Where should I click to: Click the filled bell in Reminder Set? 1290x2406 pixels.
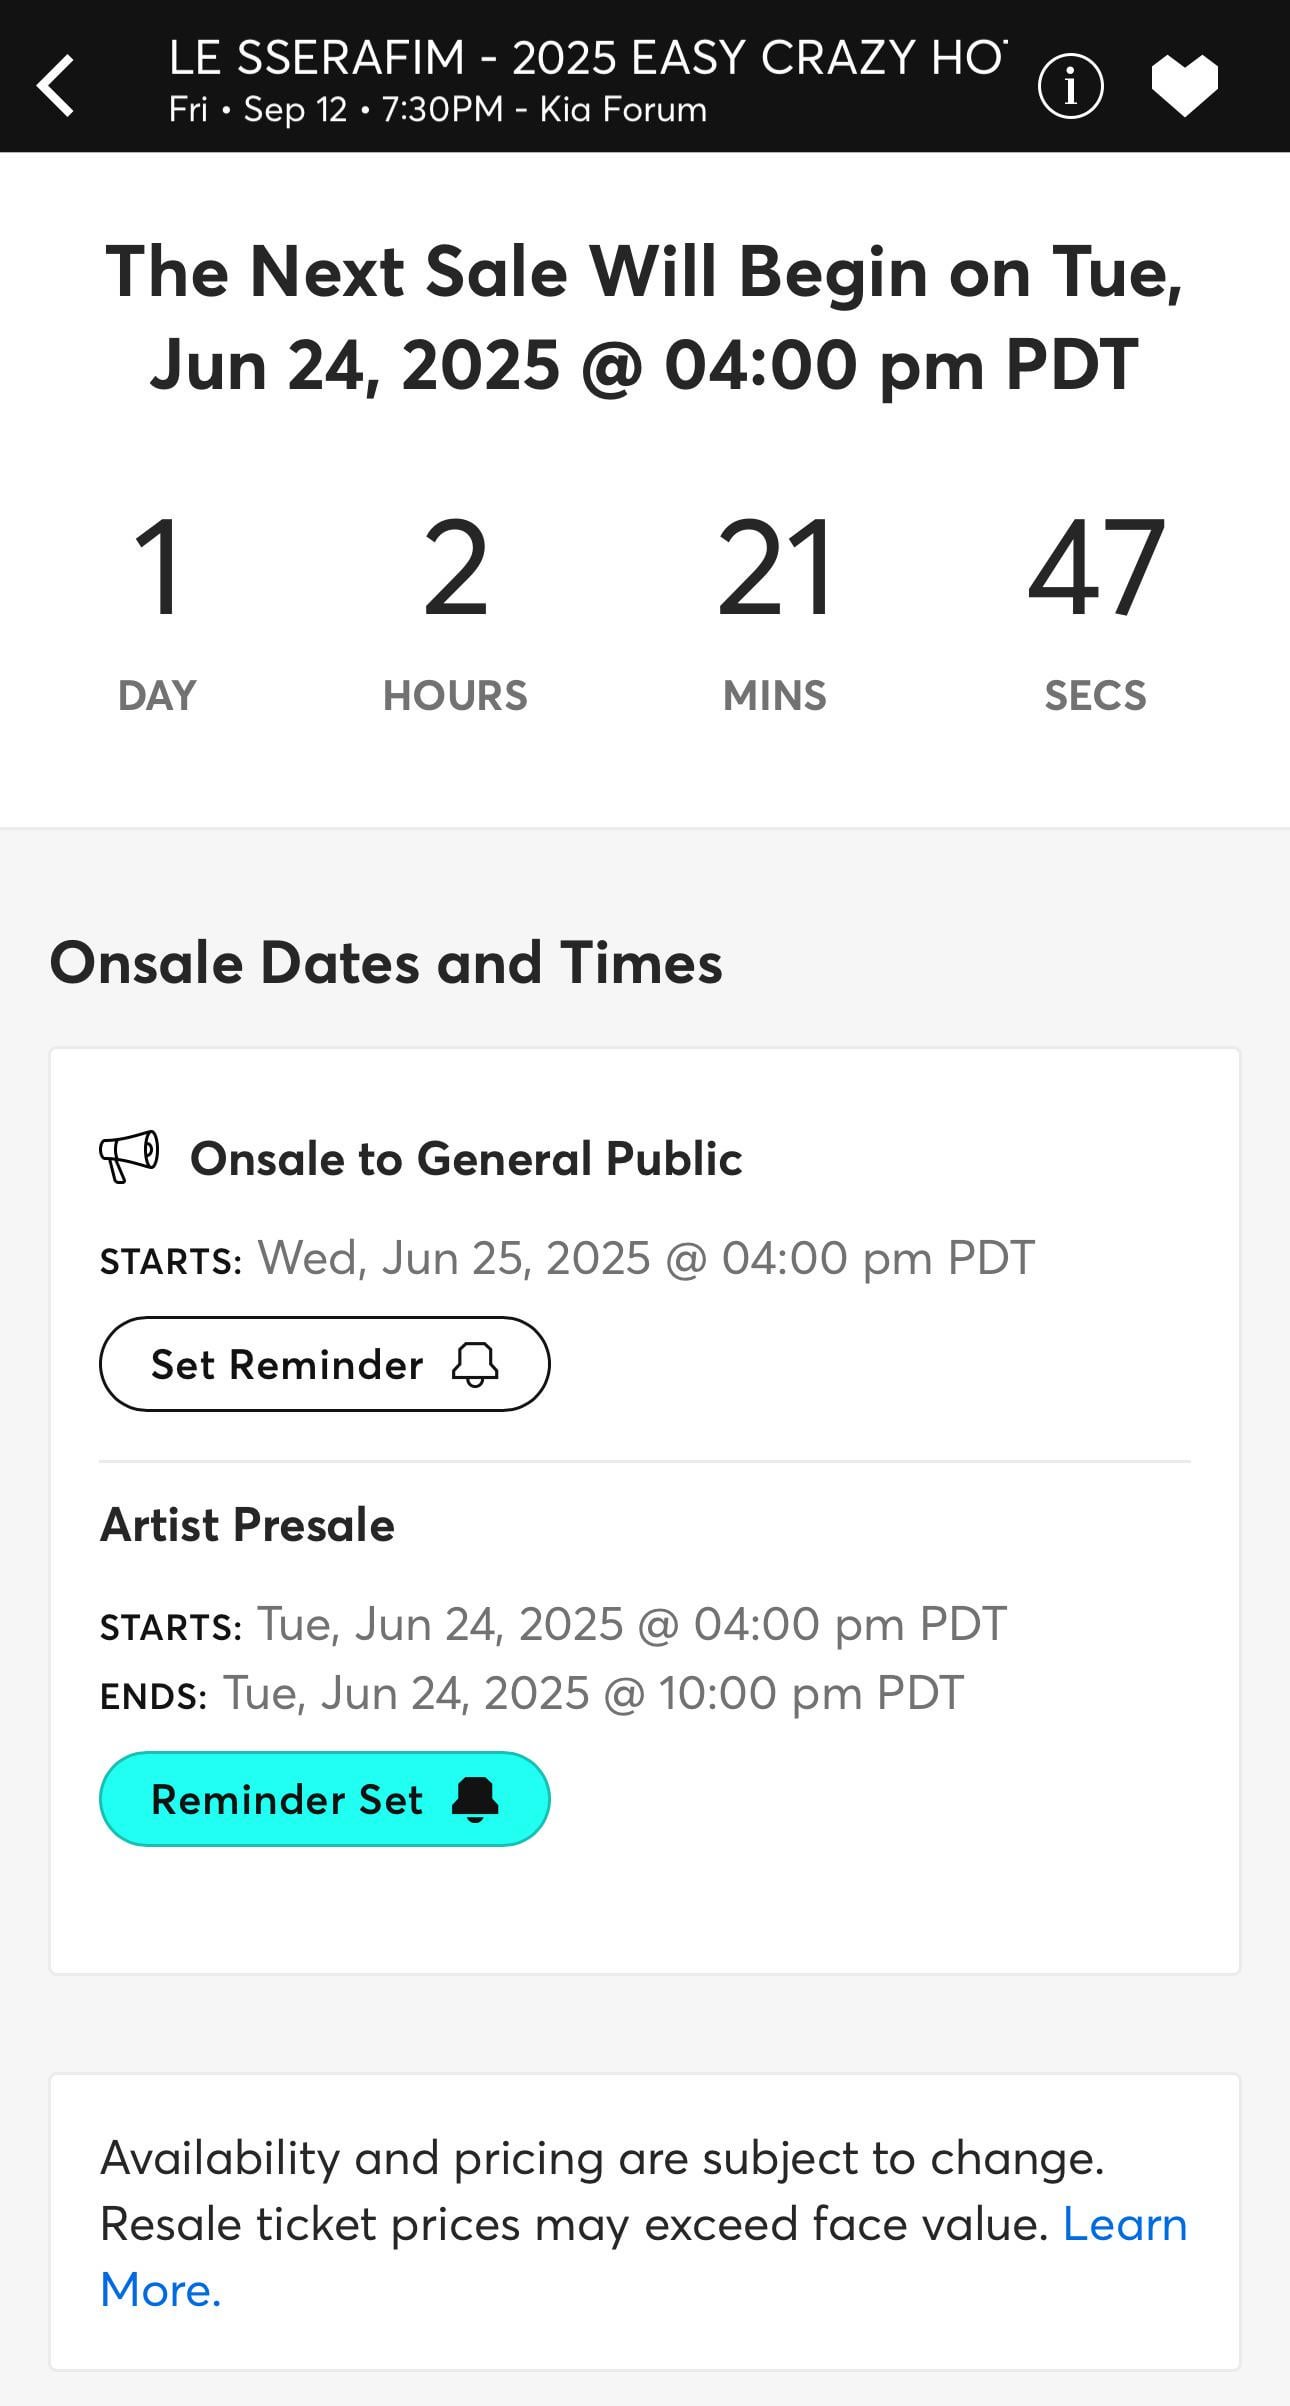pyautogui.click(x=475, y=1800)
